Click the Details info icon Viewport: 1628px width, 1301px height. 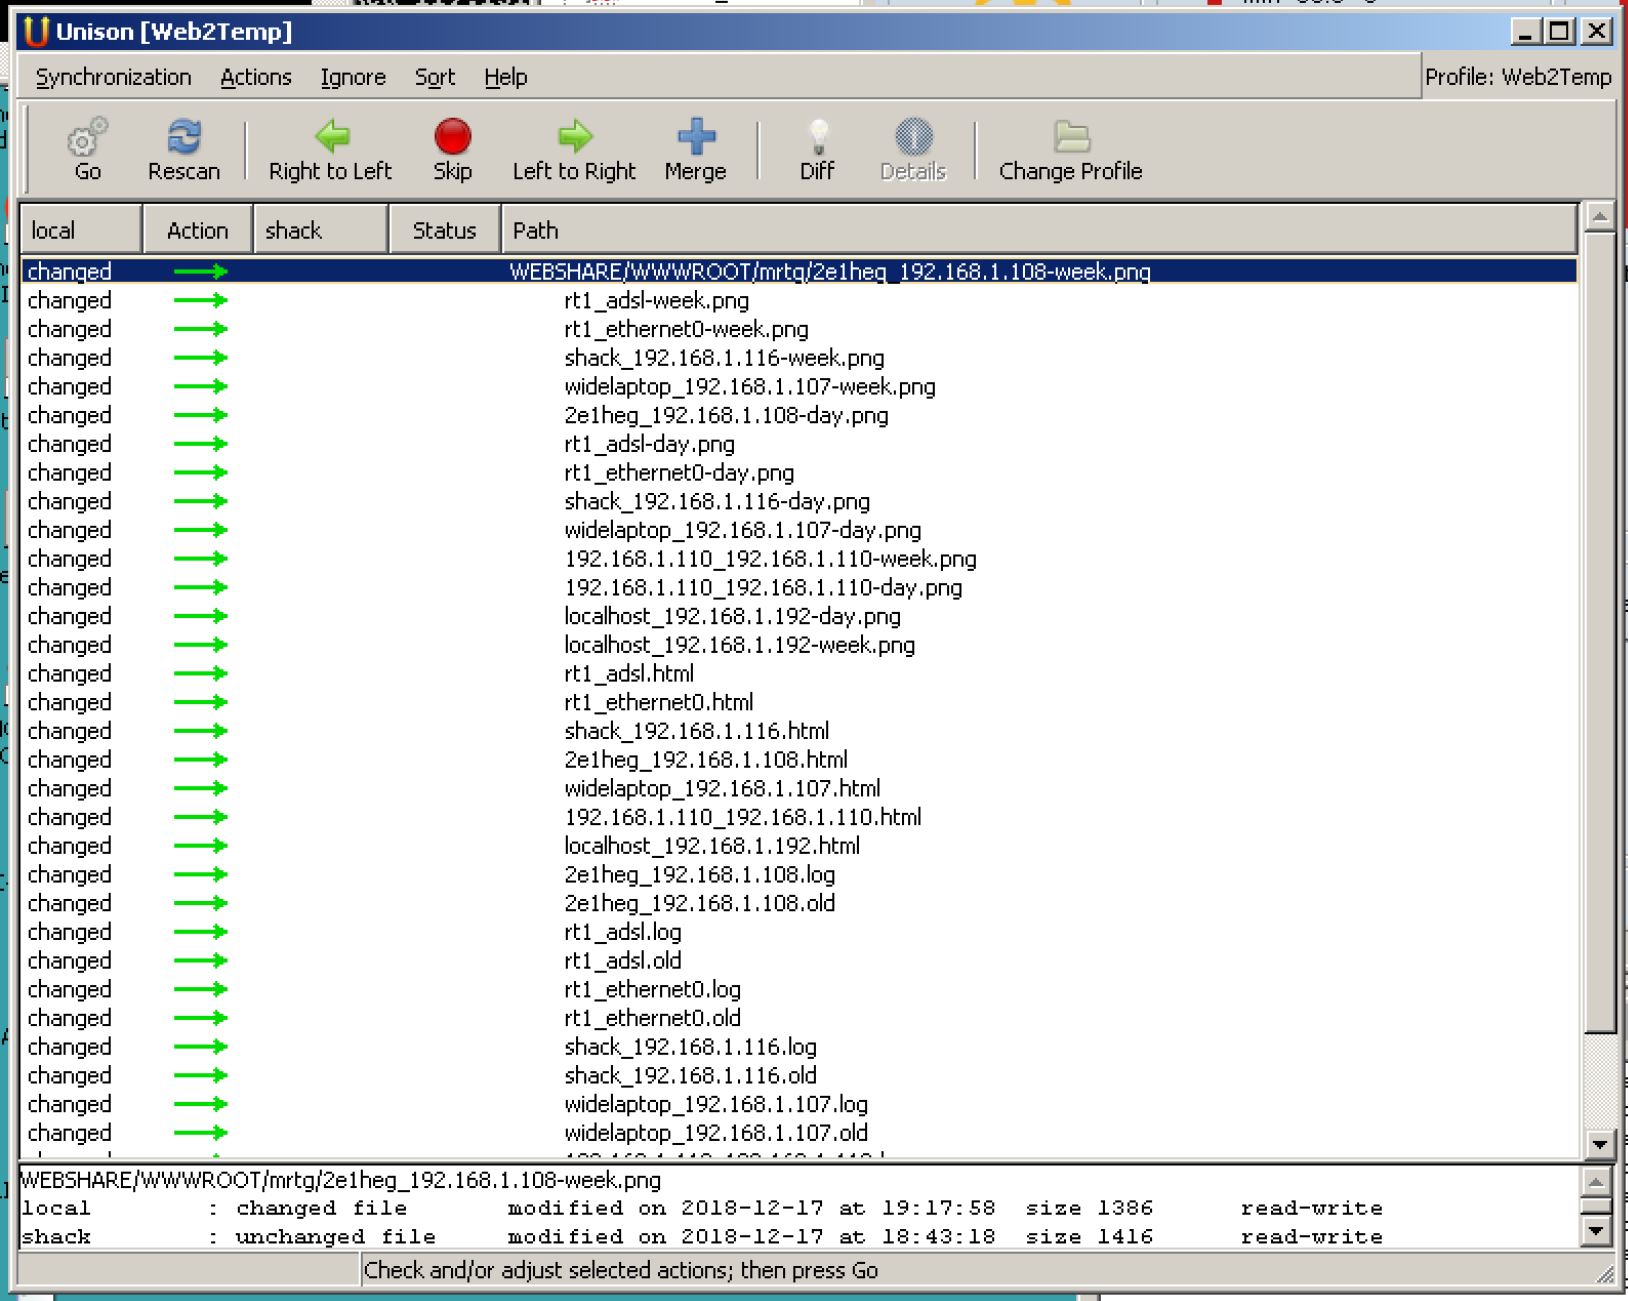point(913,136)
